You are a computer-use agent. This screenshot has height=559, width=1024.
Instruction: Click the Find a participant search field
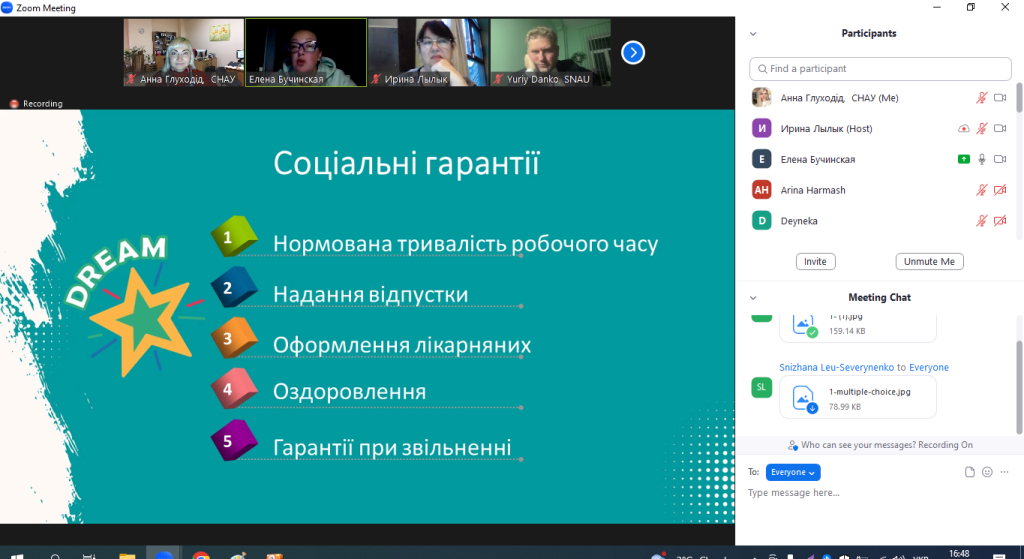880,69
